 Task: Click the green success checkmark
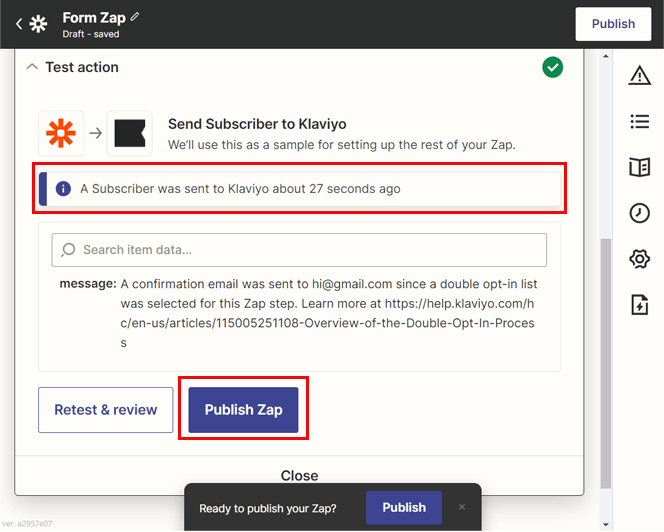tap(552, 67)
